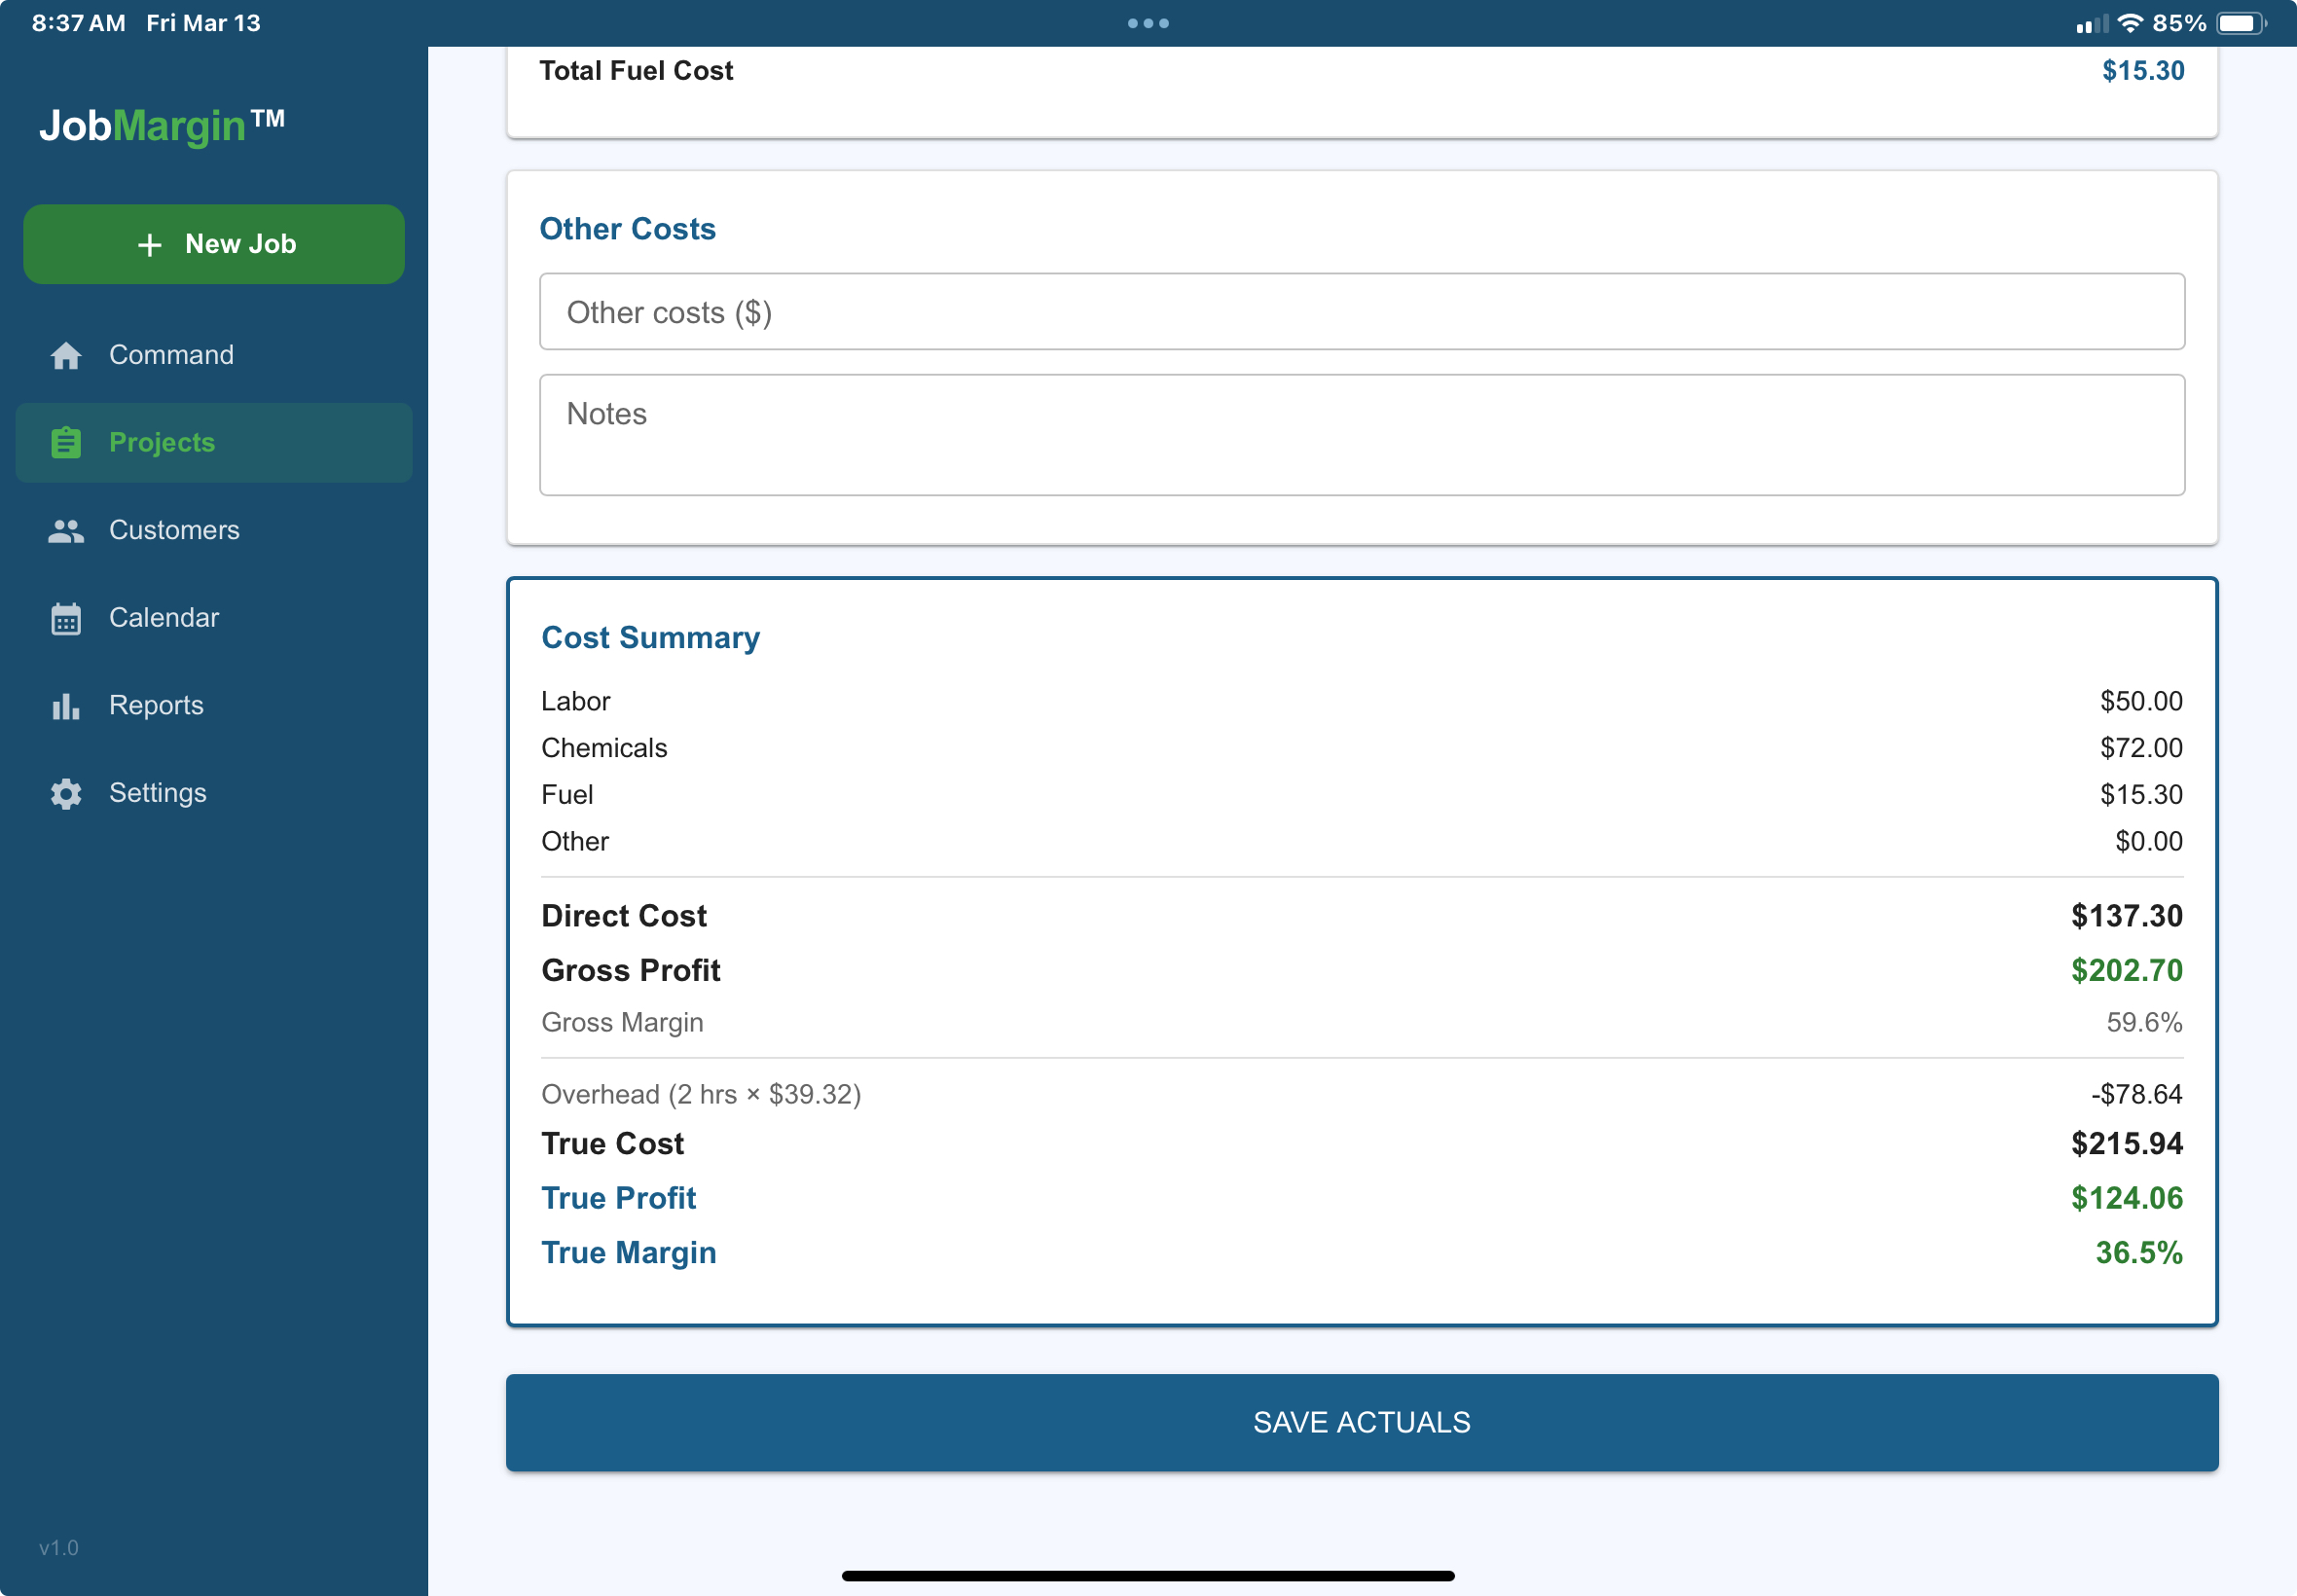Create a New Job
The height and width of the screenshot is (1596, 2297).
click(x=214, y=244)
